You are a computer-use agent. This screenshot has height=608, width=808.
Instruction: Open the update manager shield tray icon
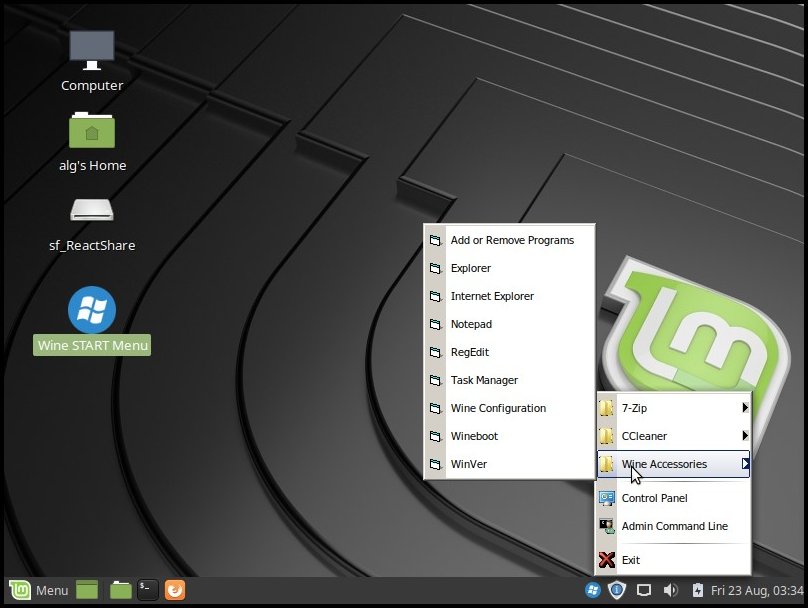[617, 590]
